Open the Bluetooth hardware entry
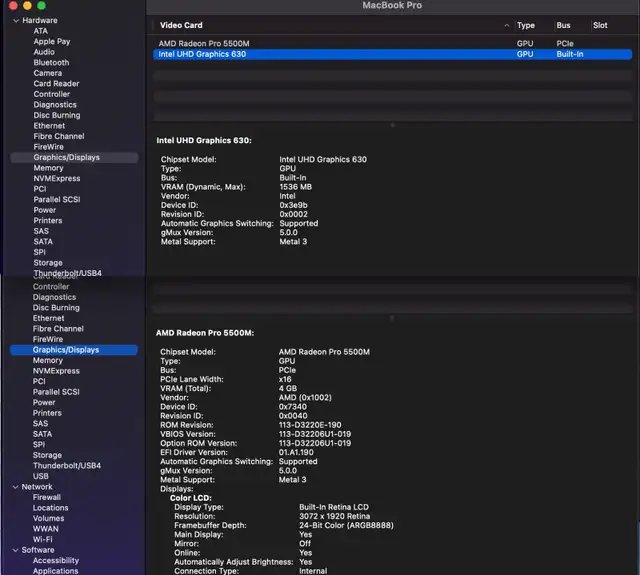The width and height of the screenshot is (640, 575). click(x=51, y=62)
